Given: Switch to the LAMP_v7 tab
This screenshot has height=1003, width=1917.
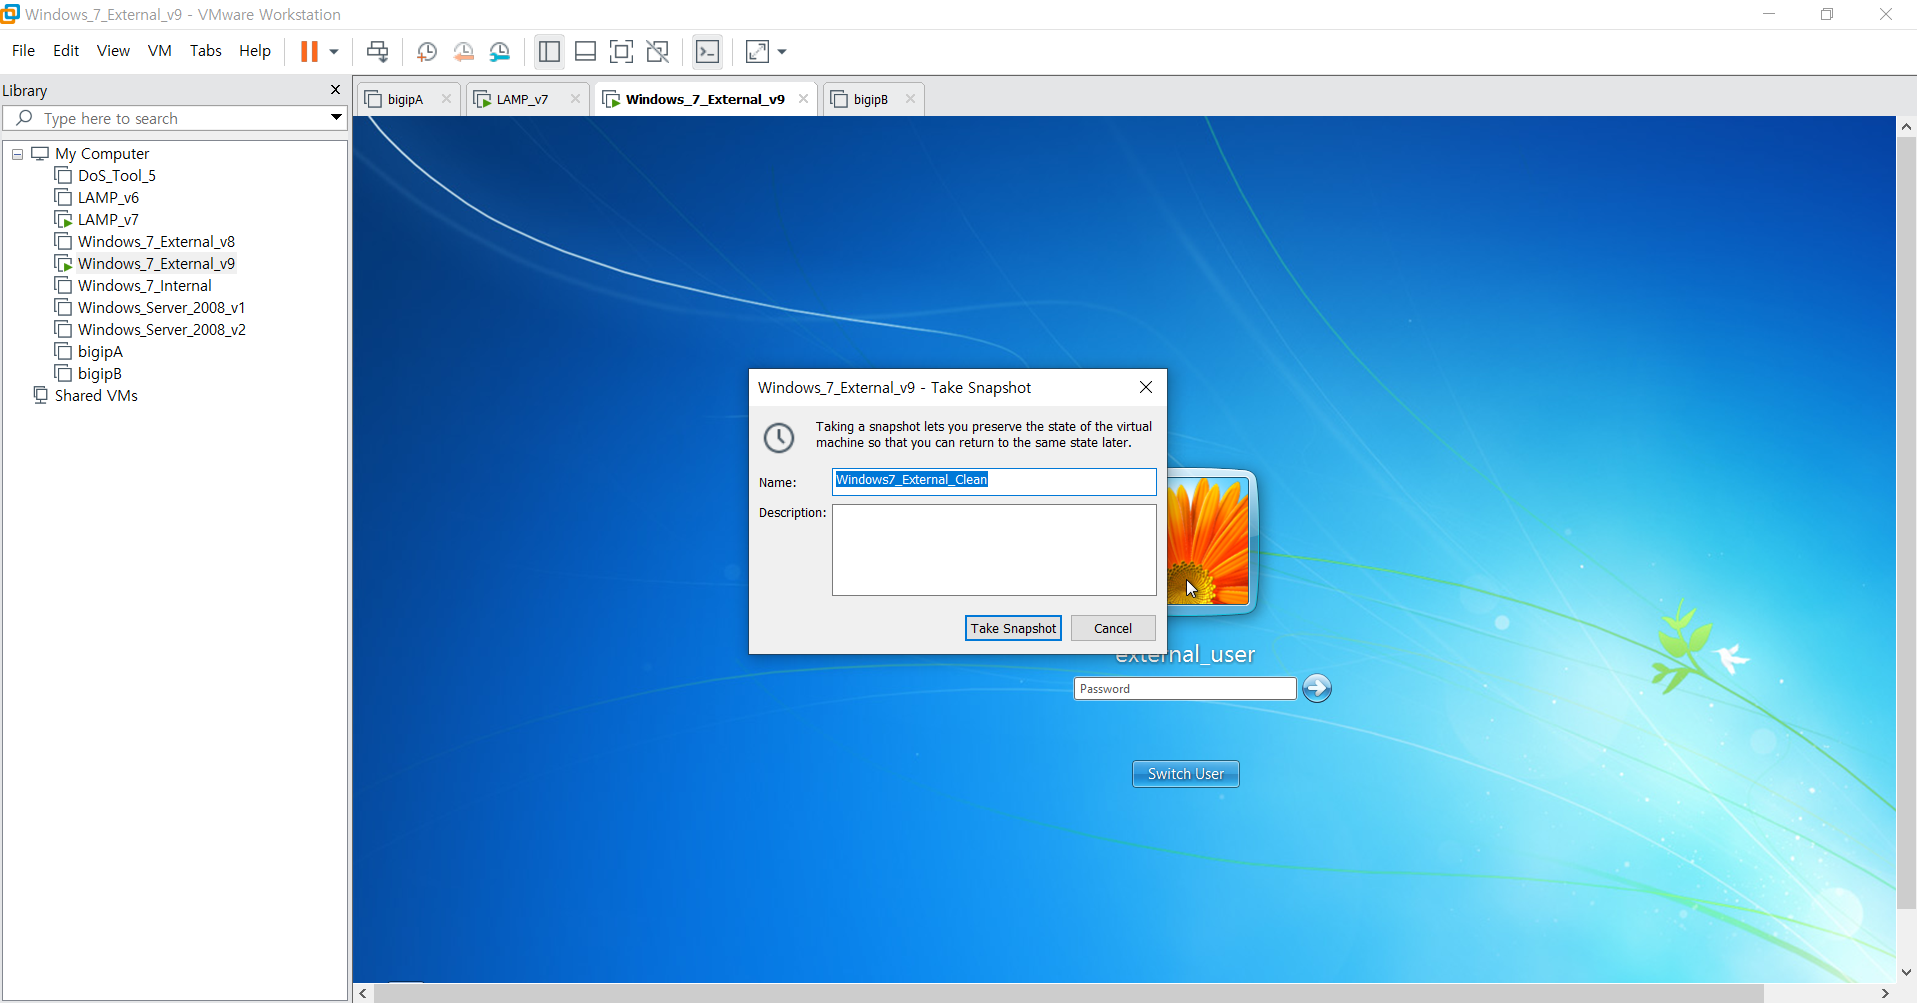Looking at the screenshot, I should point(522,99).
